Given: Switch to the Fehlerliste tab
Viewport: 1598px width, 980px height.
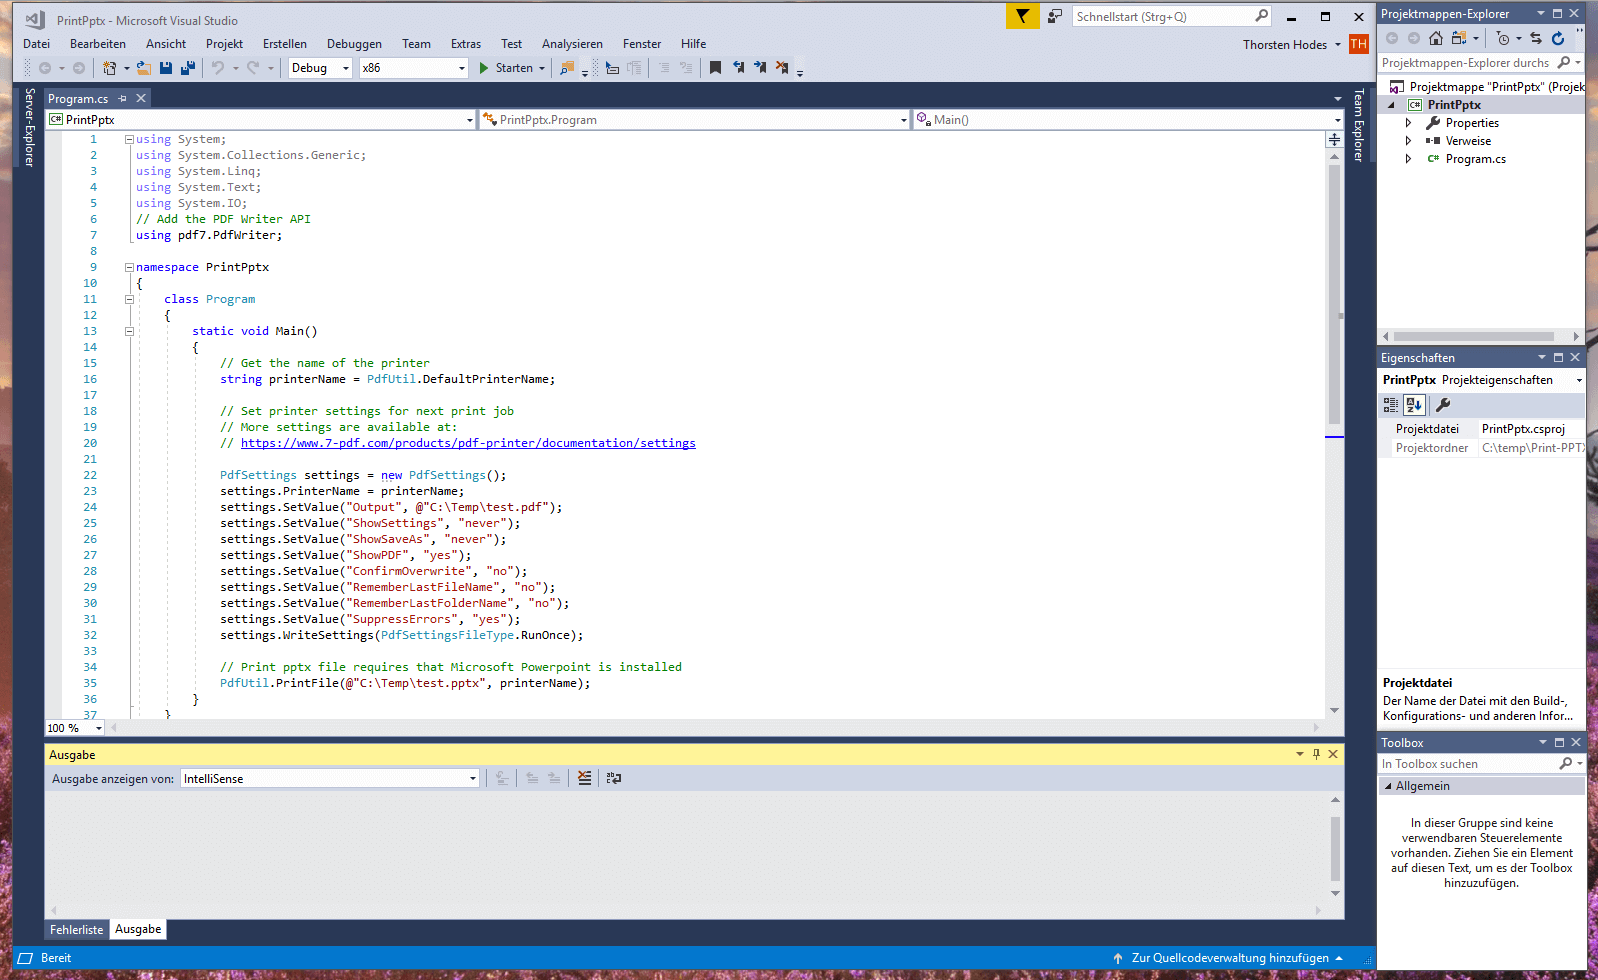Looking at the screenshot, I should (x=77, y=930).
